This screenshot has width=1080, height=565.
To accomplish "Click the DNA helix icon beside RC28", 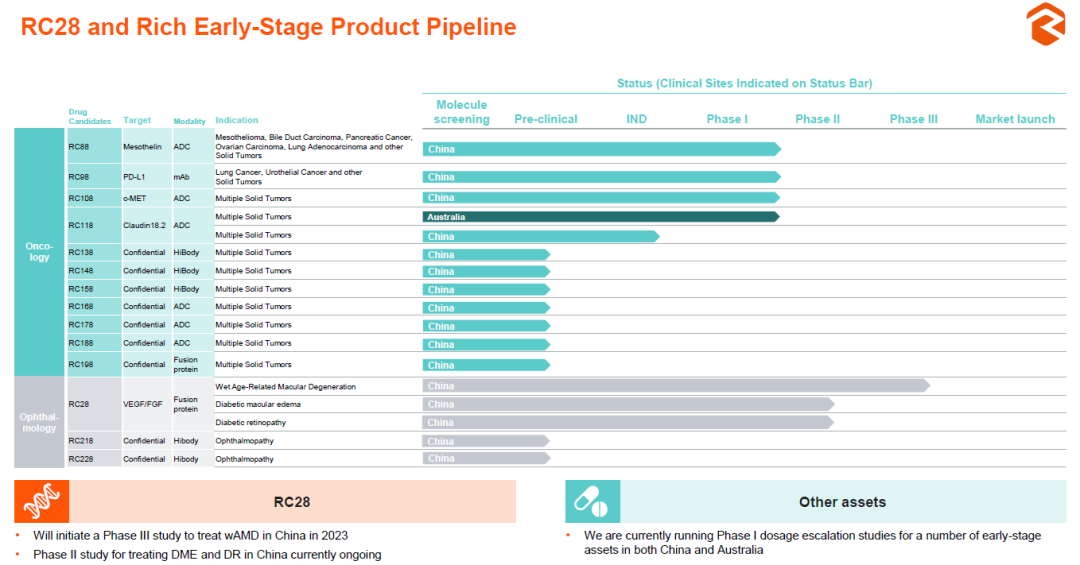I will tap(42, 501).
